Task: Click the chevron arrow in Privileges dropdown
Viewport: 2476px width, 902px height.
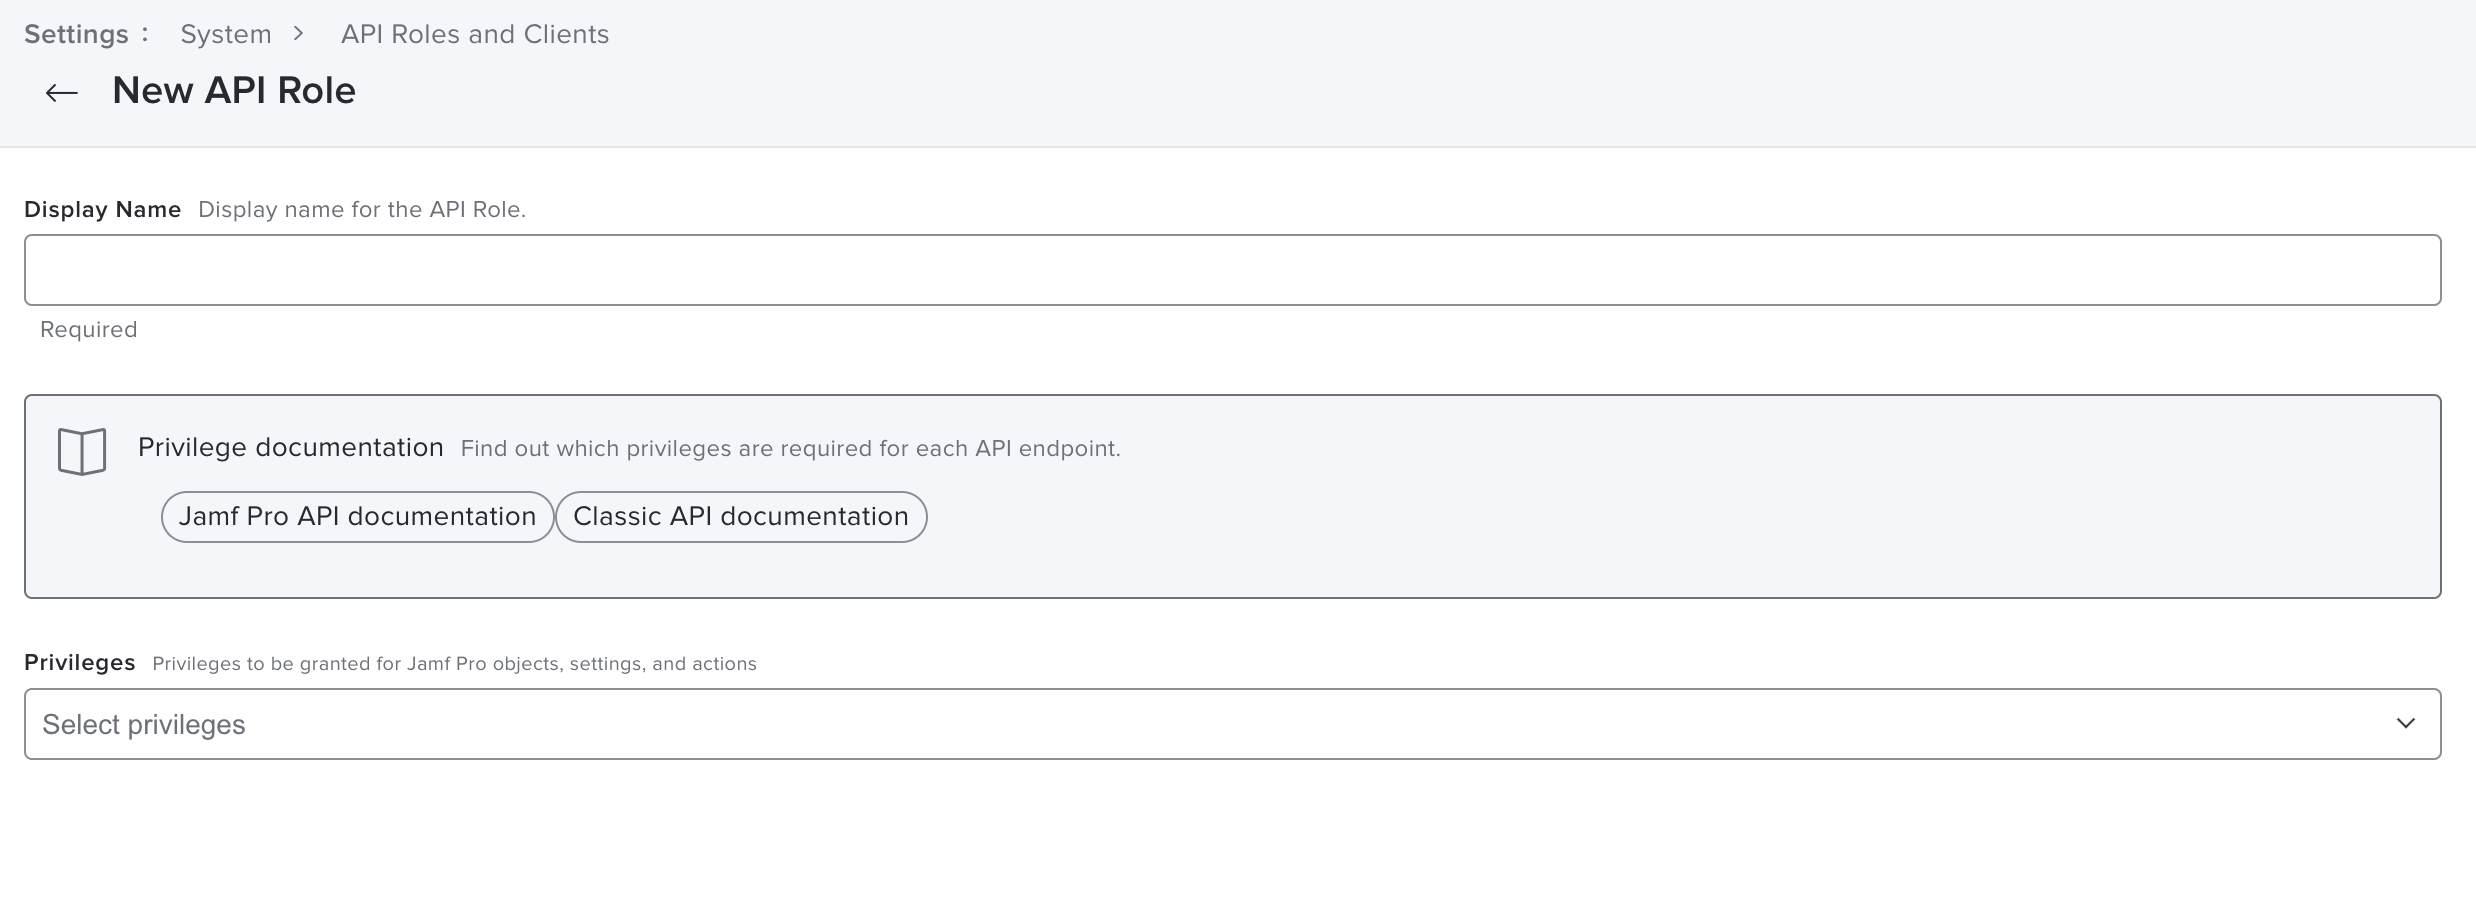Action: (x=2405, y=723)
